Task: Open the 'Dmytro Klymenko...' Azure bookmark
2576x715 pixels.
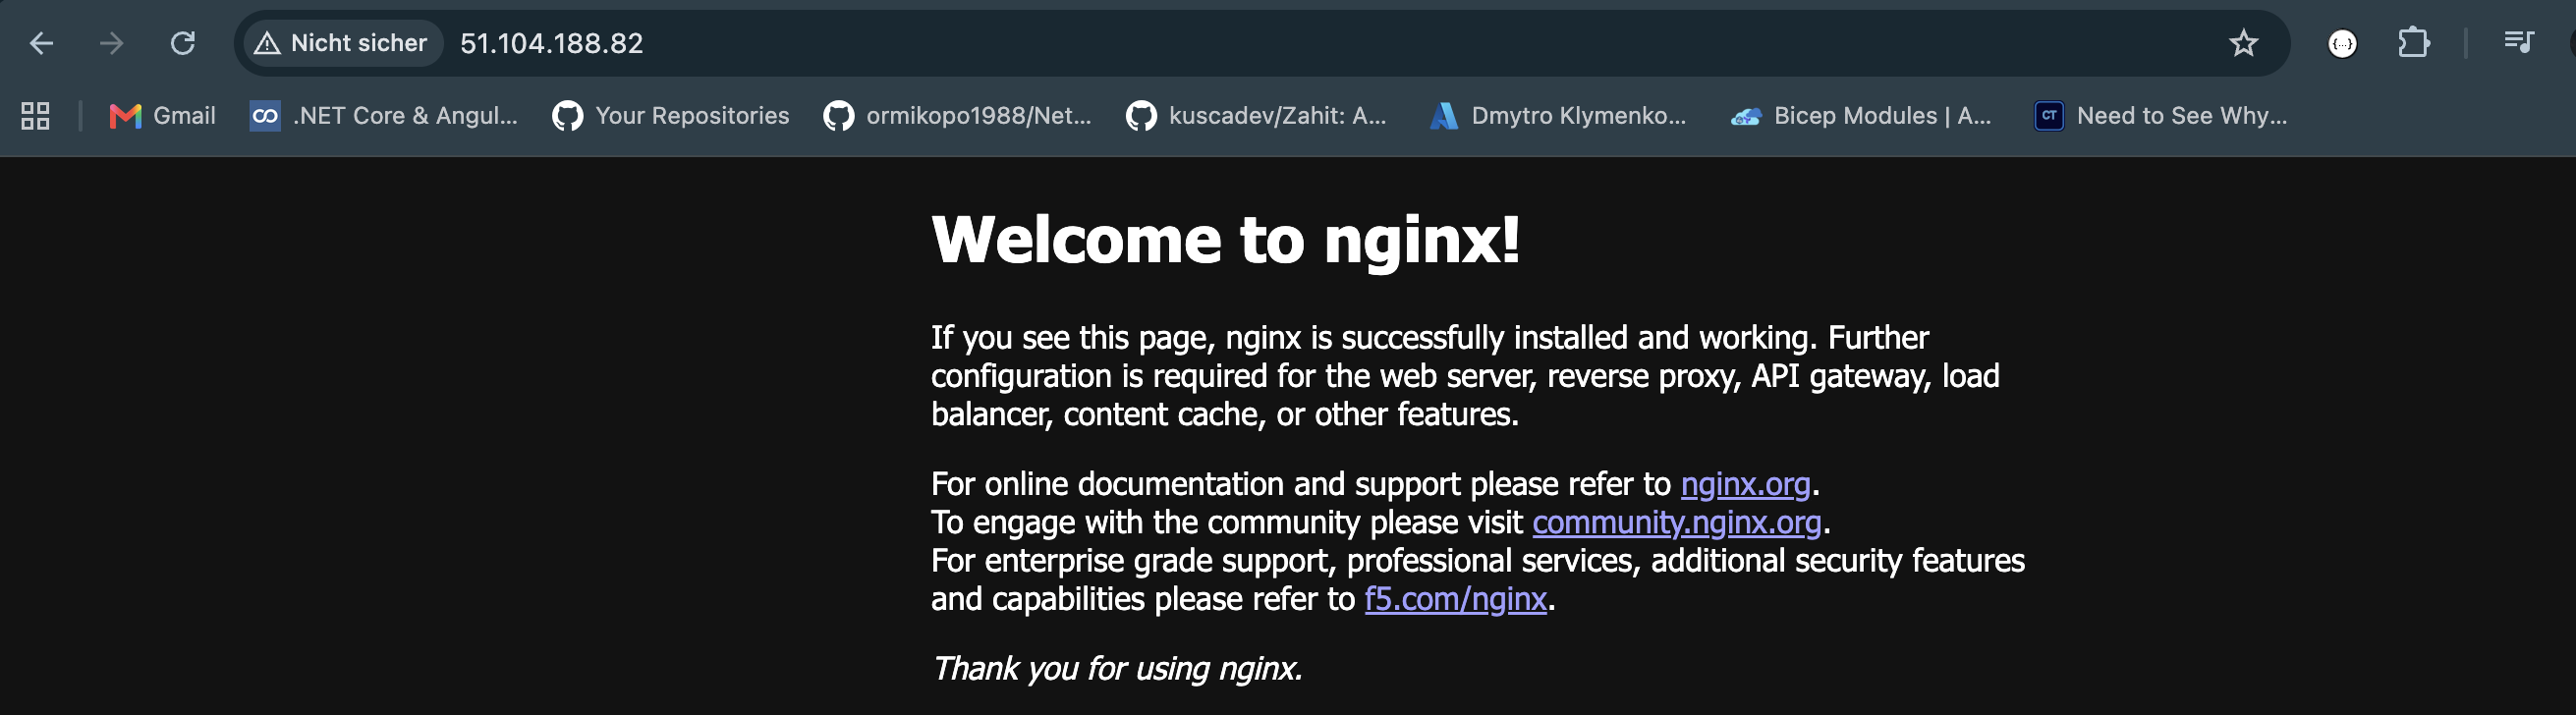Action: 1558,116
